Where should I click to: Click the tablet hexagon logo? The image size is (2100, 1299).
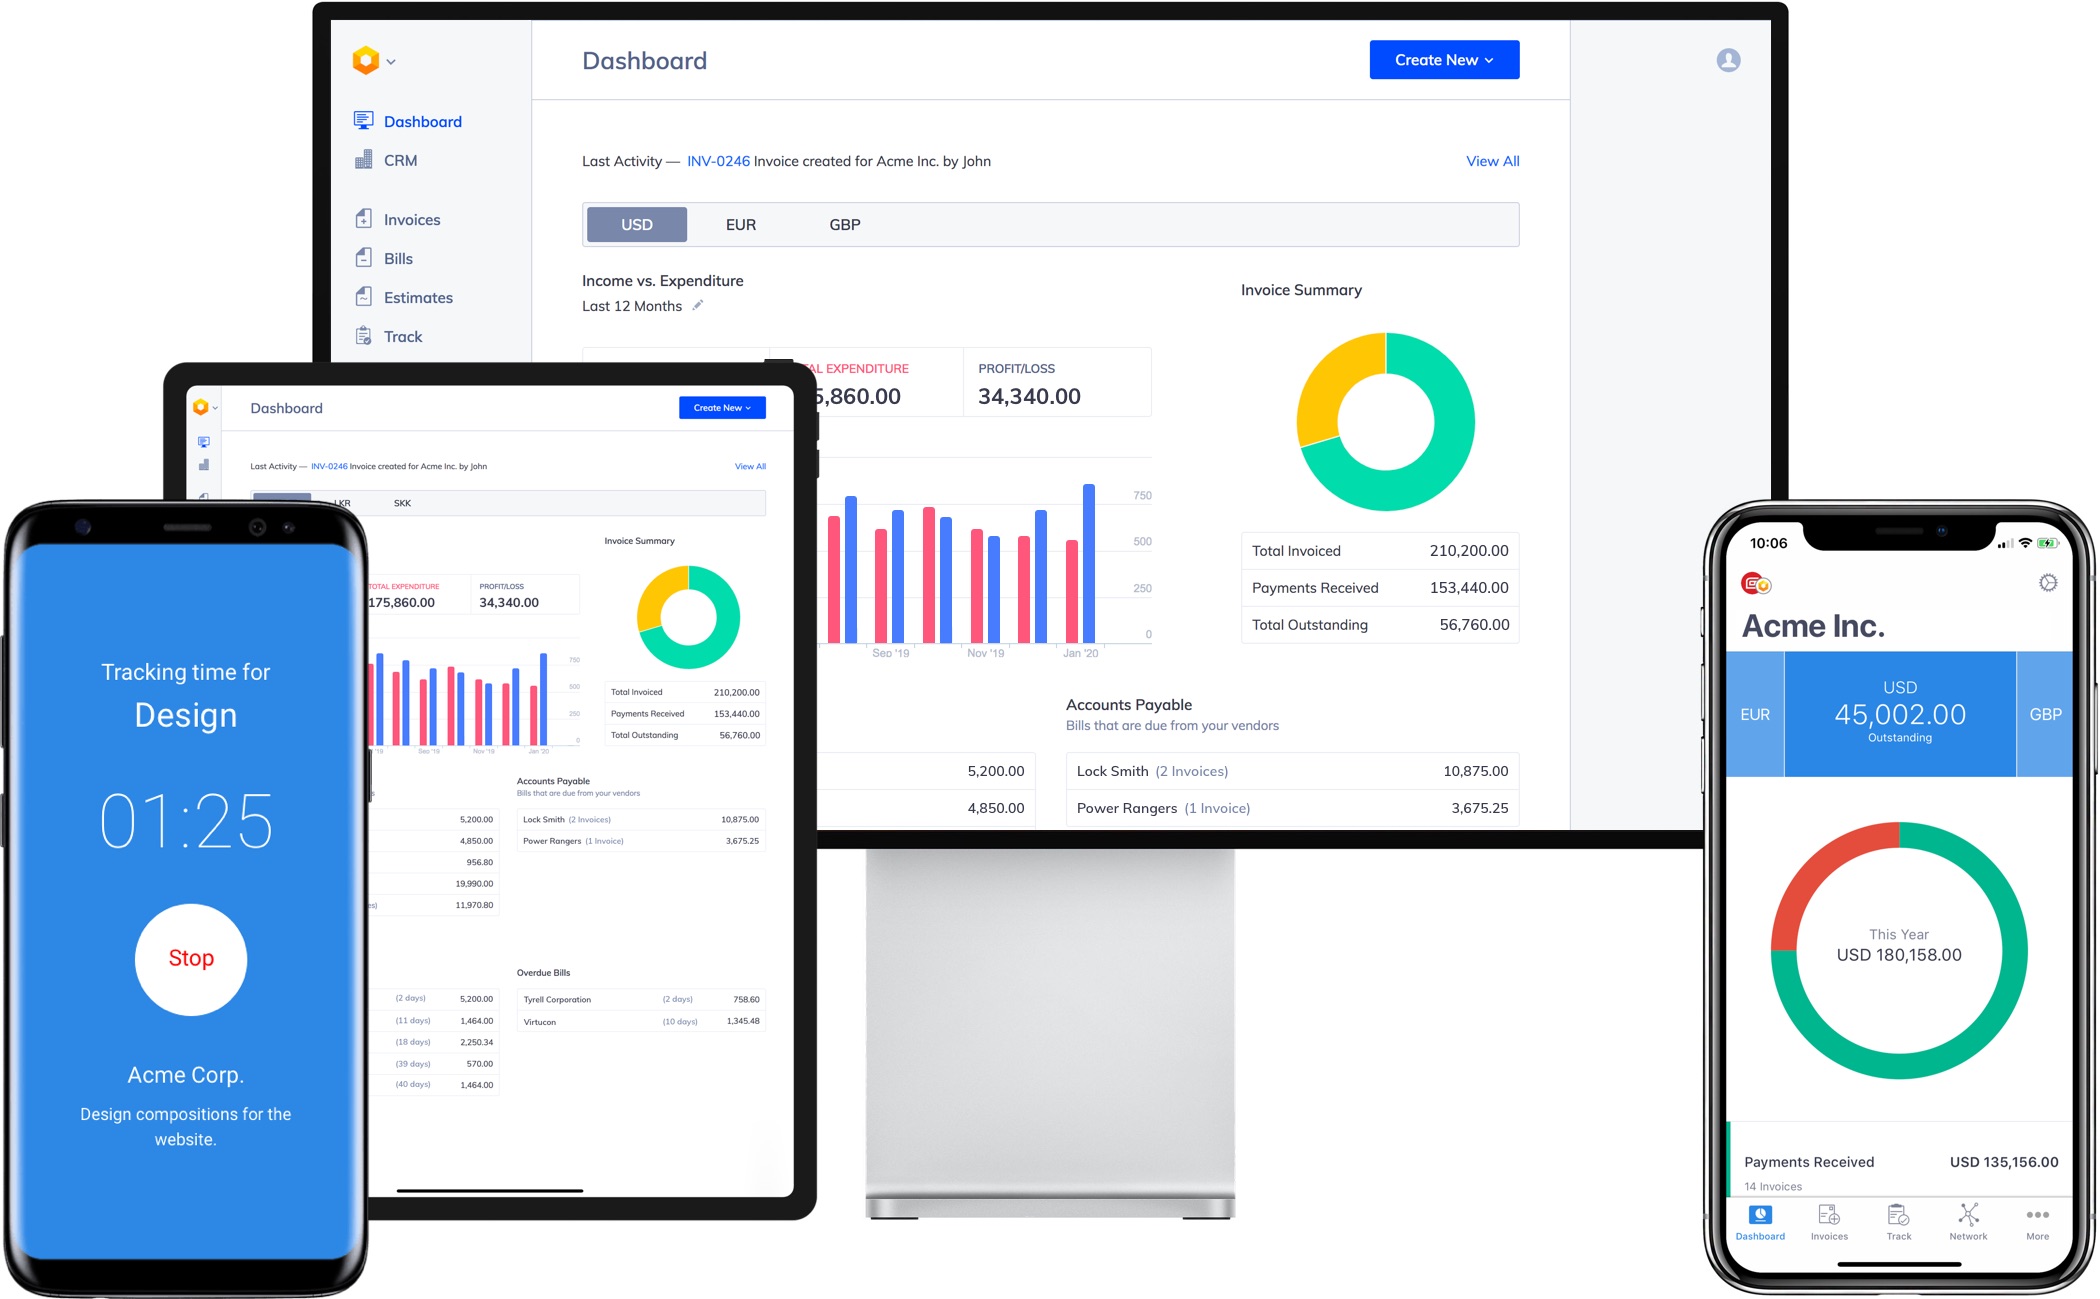pyautogui.click(x=200, y=407)
